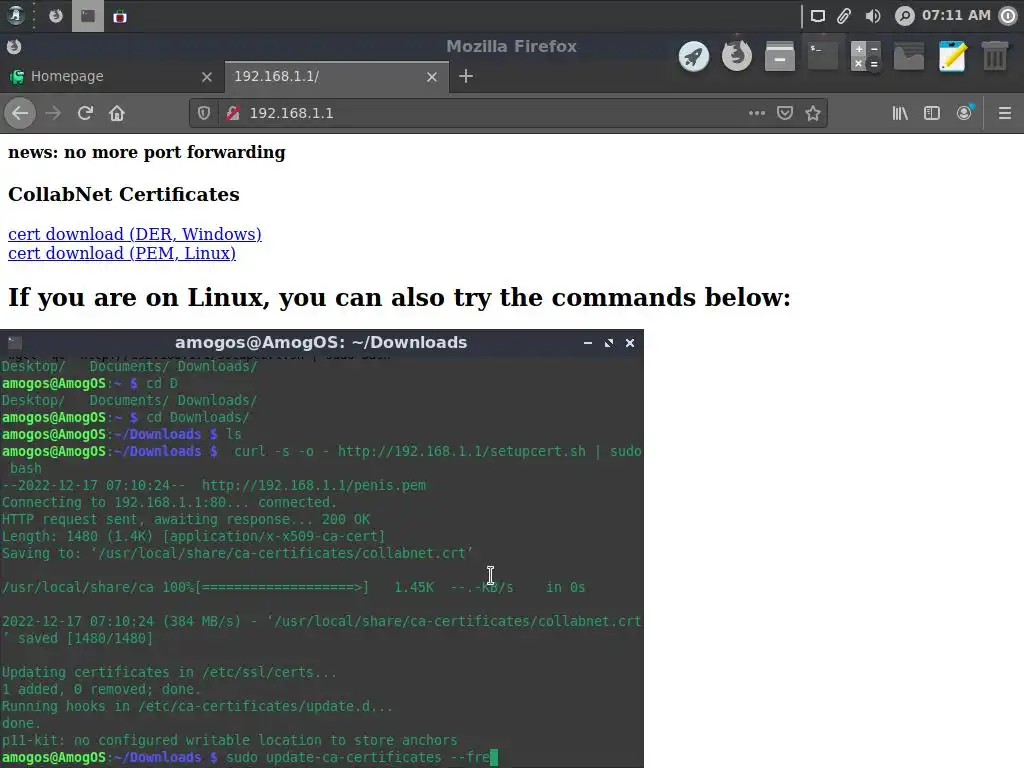Close the Homepage tab
1024x768 pixels.
point(207,77)
